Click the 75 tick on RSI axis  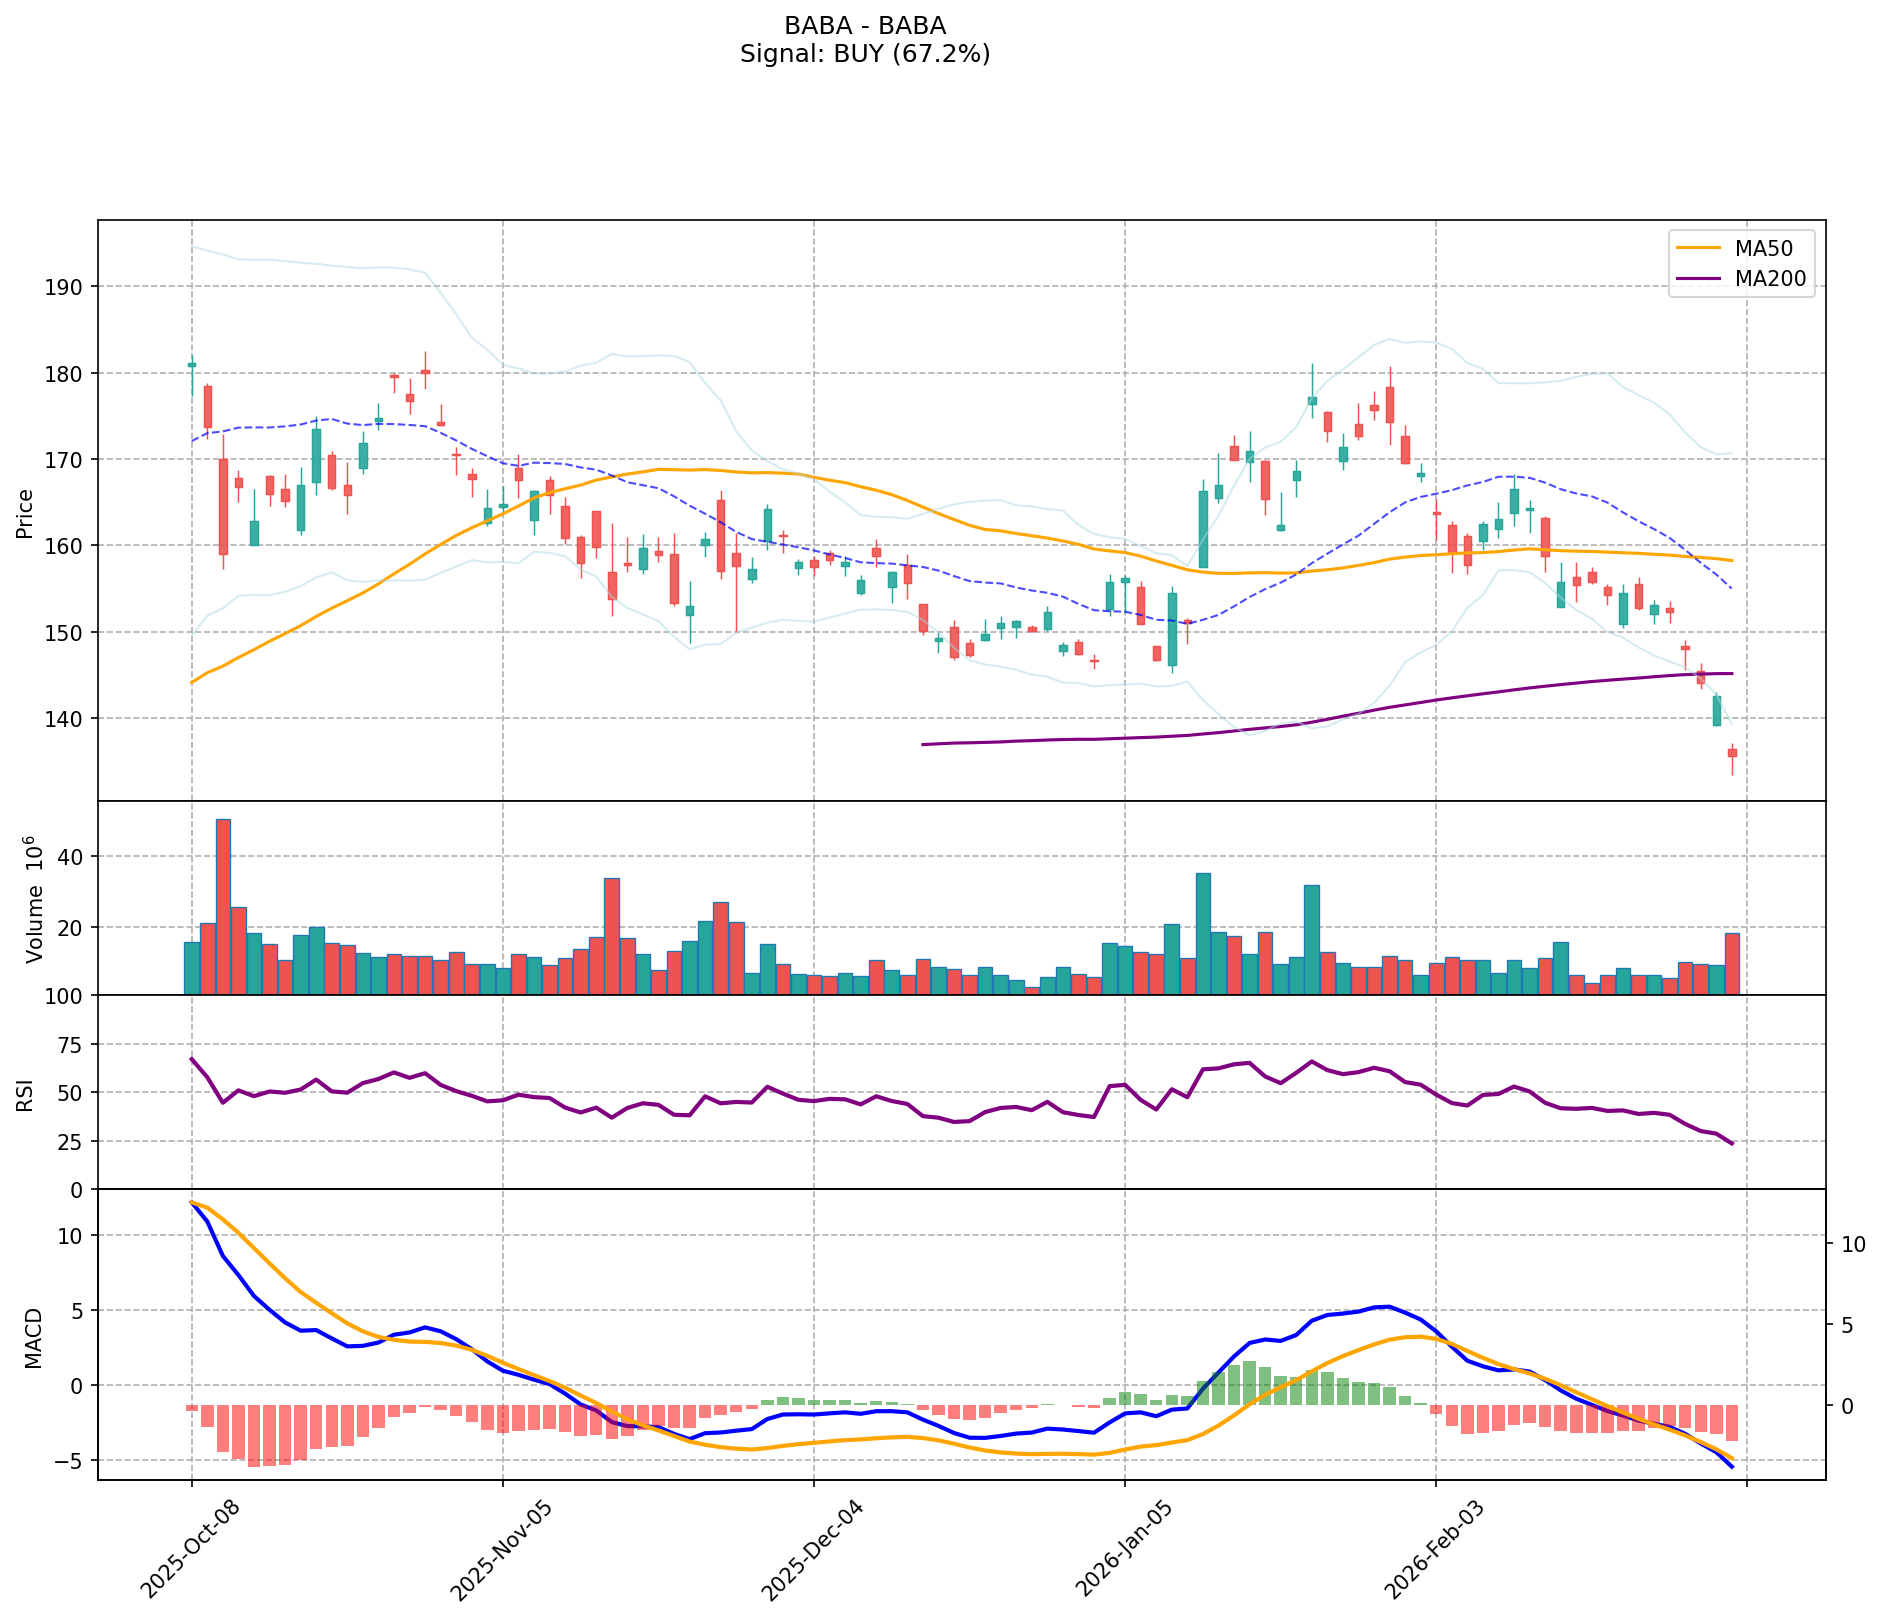(x=71, y=1044)
